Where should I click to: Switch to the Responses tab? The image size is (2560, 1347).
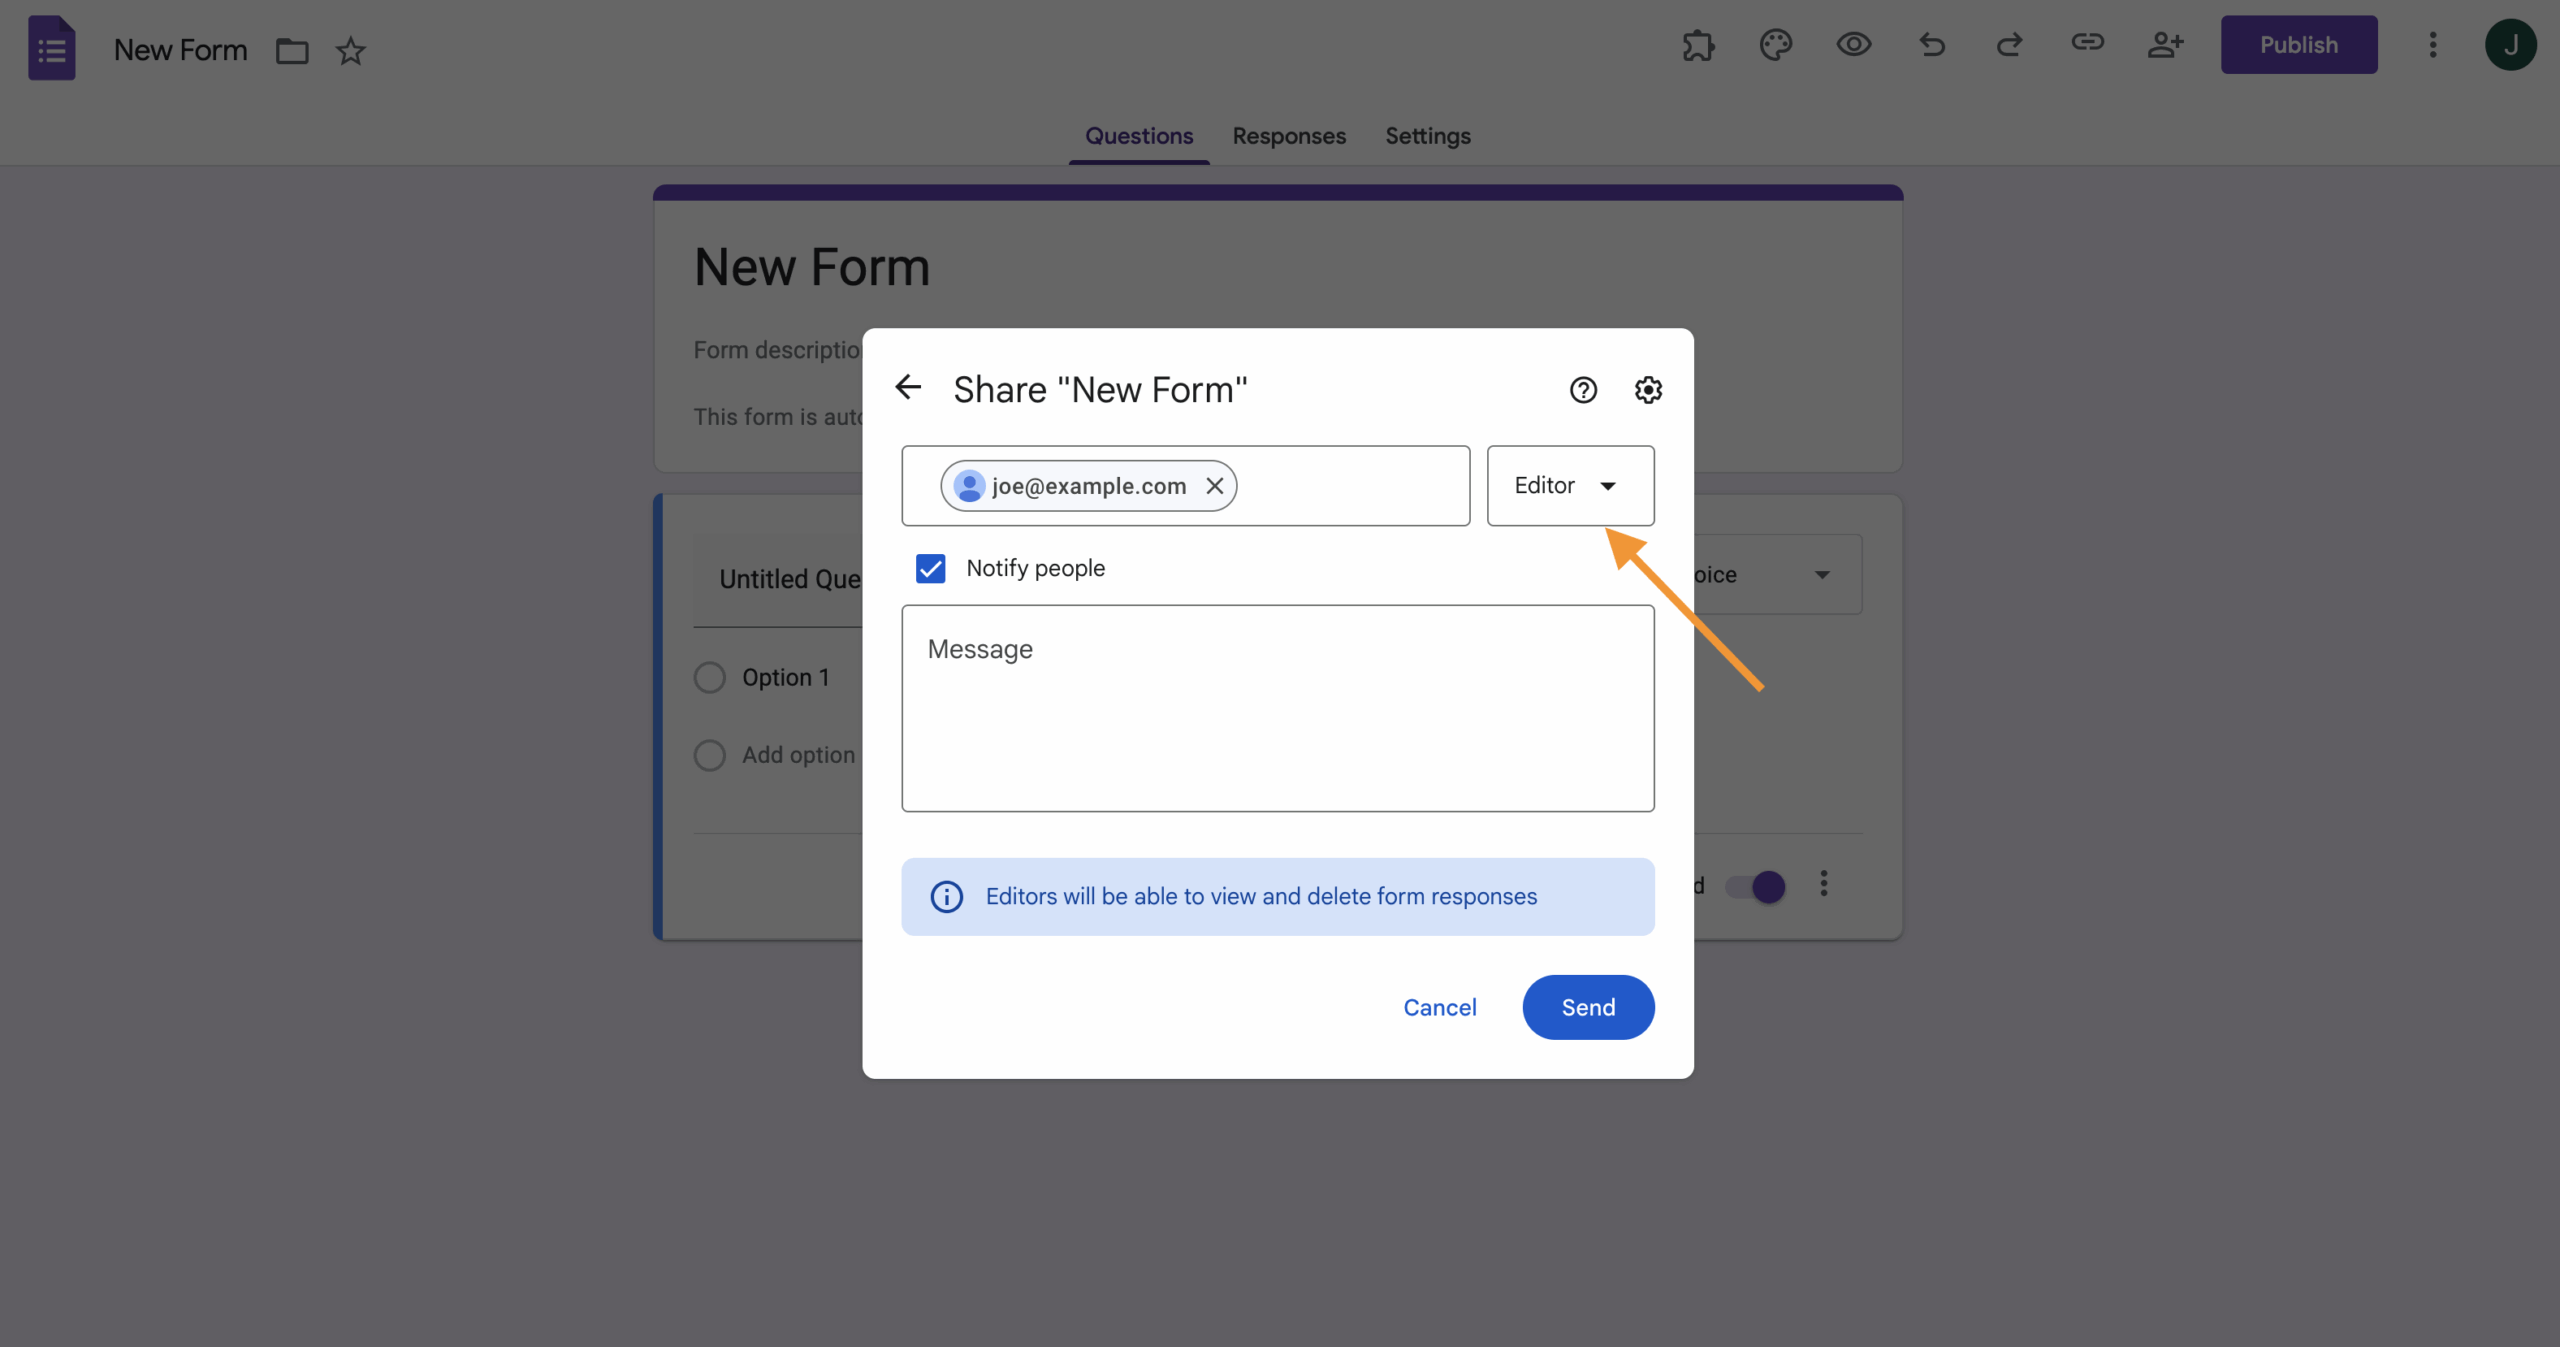[x=1289, y=136]
